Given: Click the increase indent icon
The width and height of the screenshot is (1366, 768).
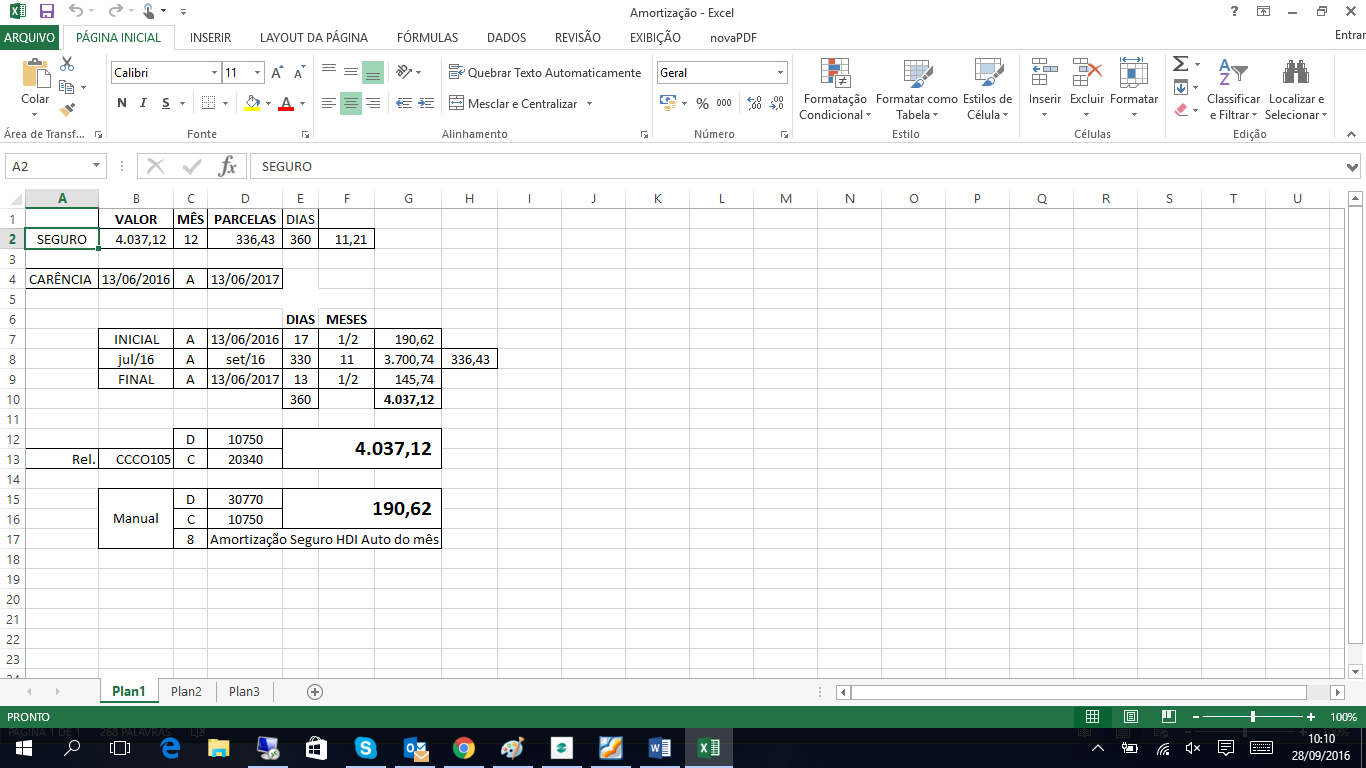Looking at the screenshot, I should point(426,103).
